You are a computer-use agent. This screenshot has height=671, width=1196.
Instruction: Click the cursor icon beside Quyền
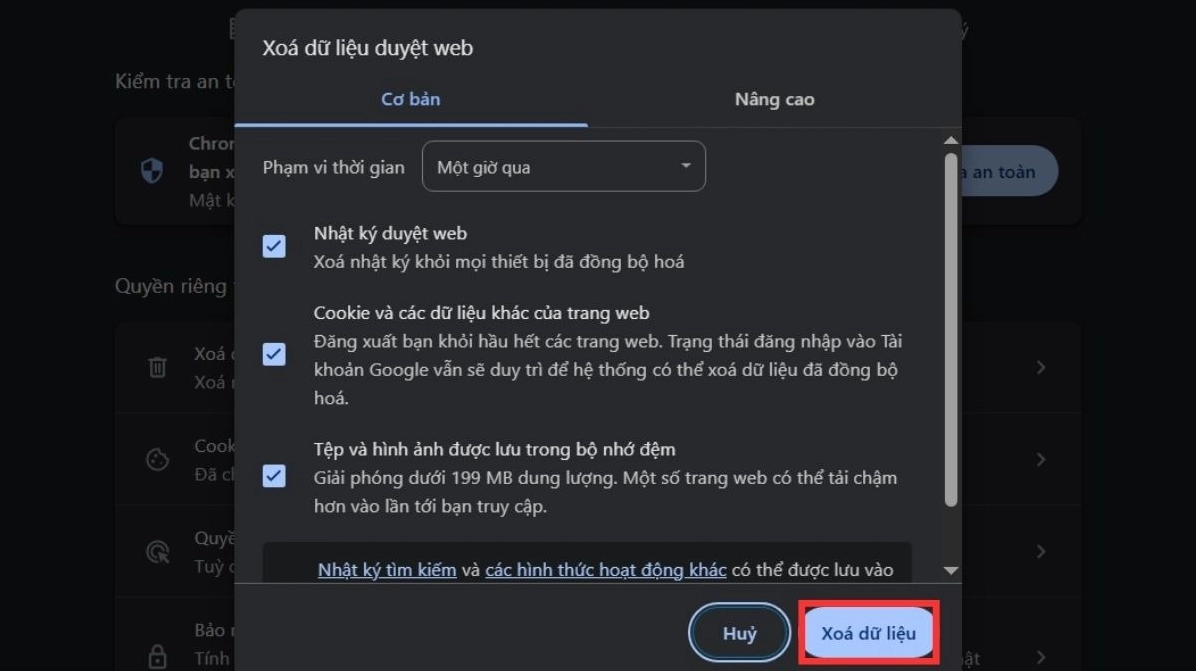(x=157, y=551)
